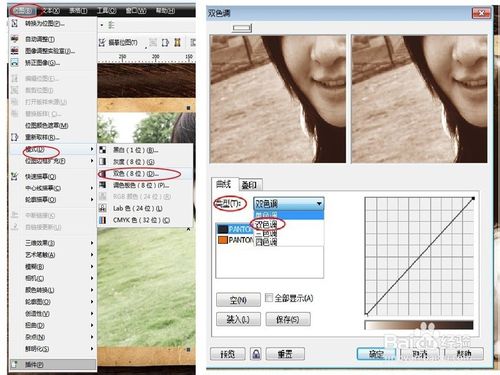Open the 文本 (Text) menu
This screenshot has height=375, width=500.
coord(51,11)
